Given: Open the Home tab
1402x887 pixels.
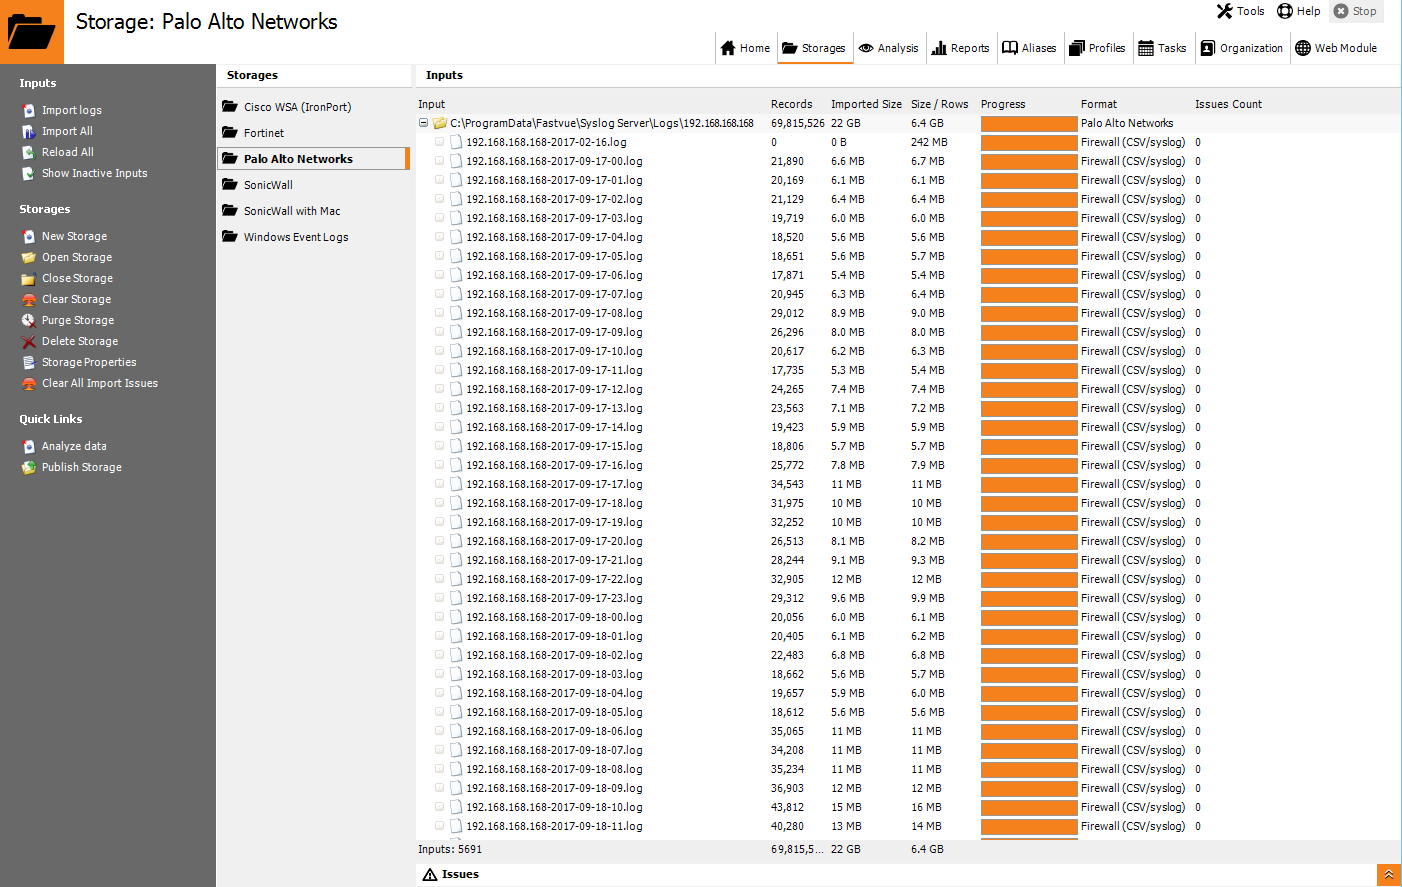Looking at the screenshot, I should [745, 48].
